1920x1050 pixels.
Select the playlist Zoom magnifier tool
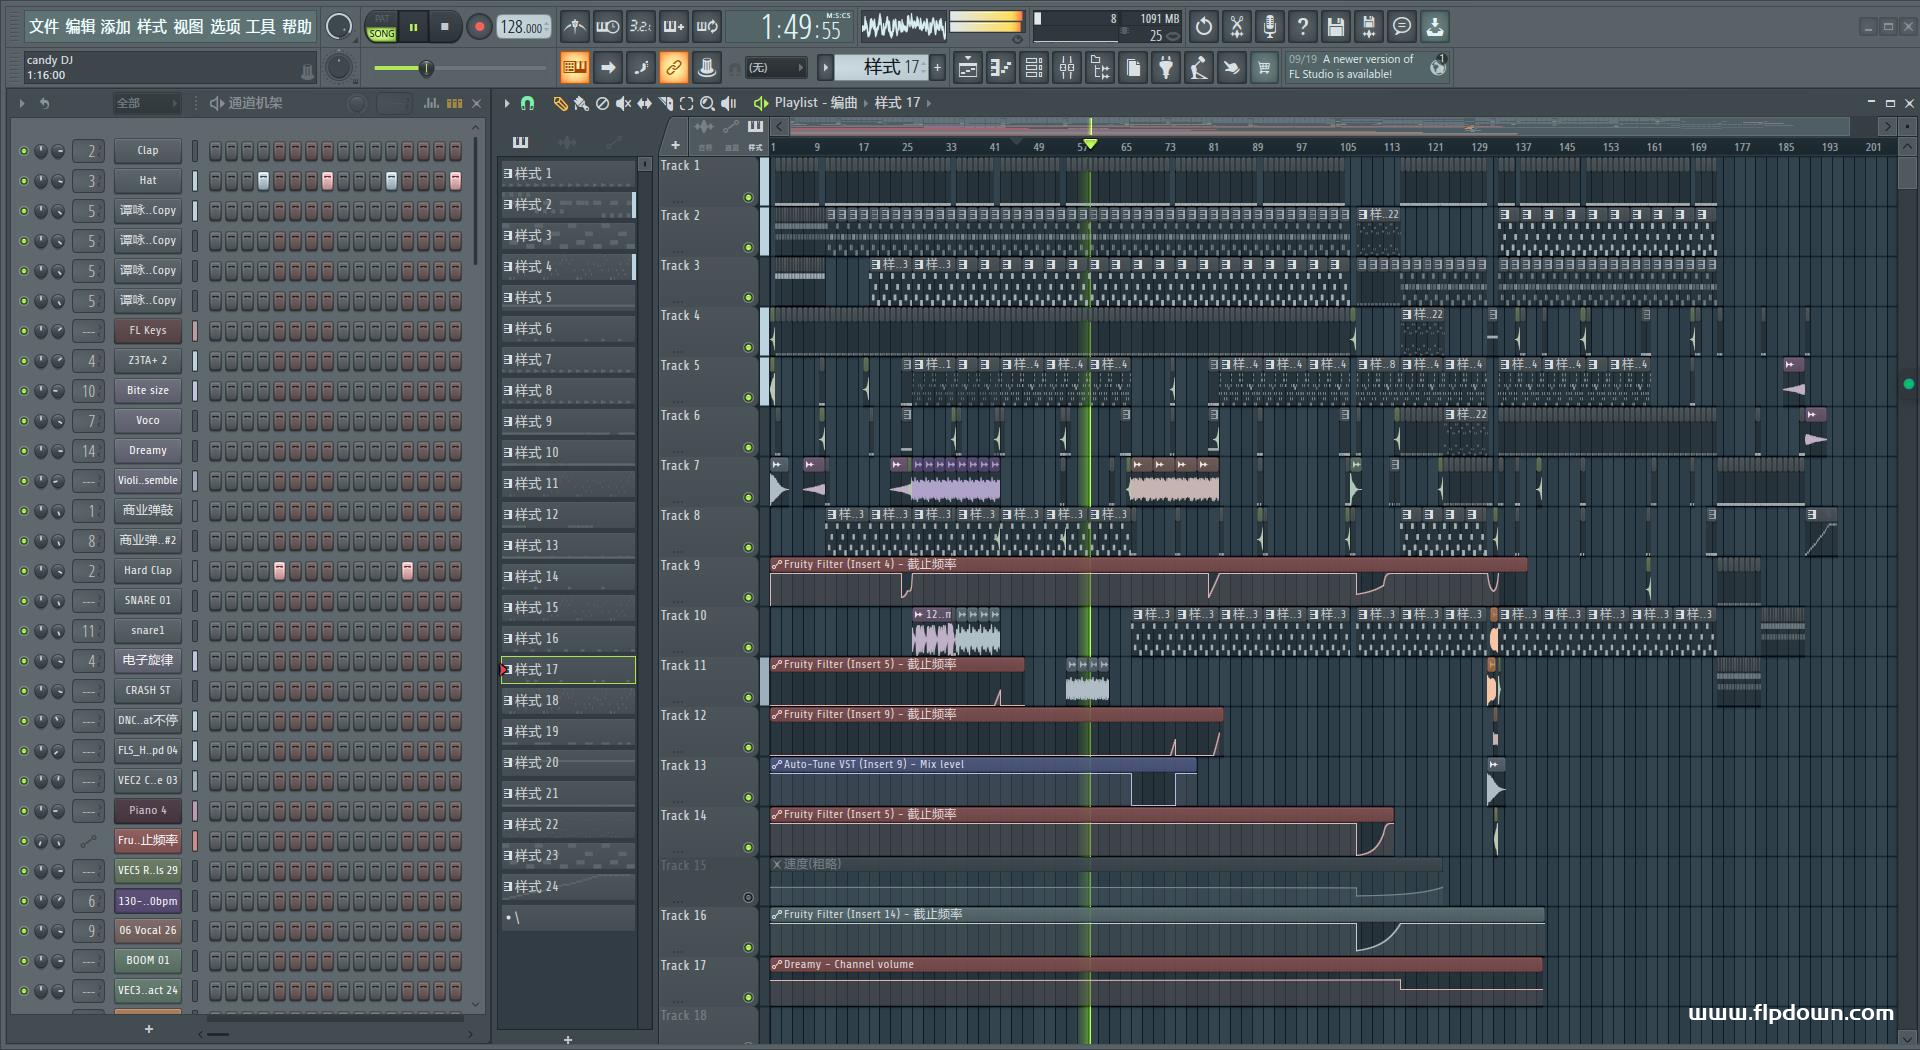point(707,103)
